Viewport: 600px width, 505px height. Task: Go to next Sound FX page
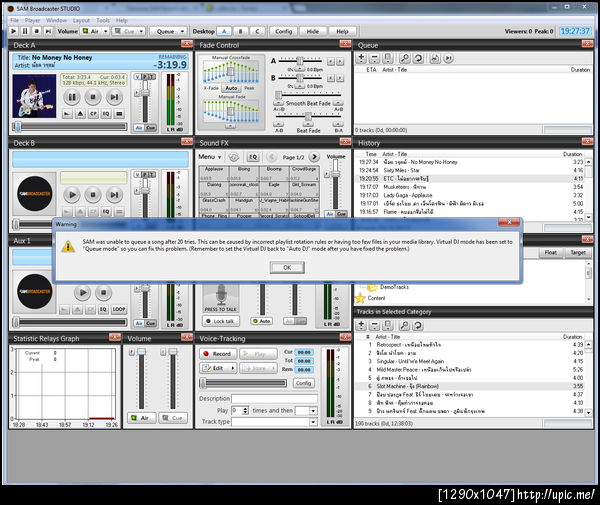coord(314,157)
